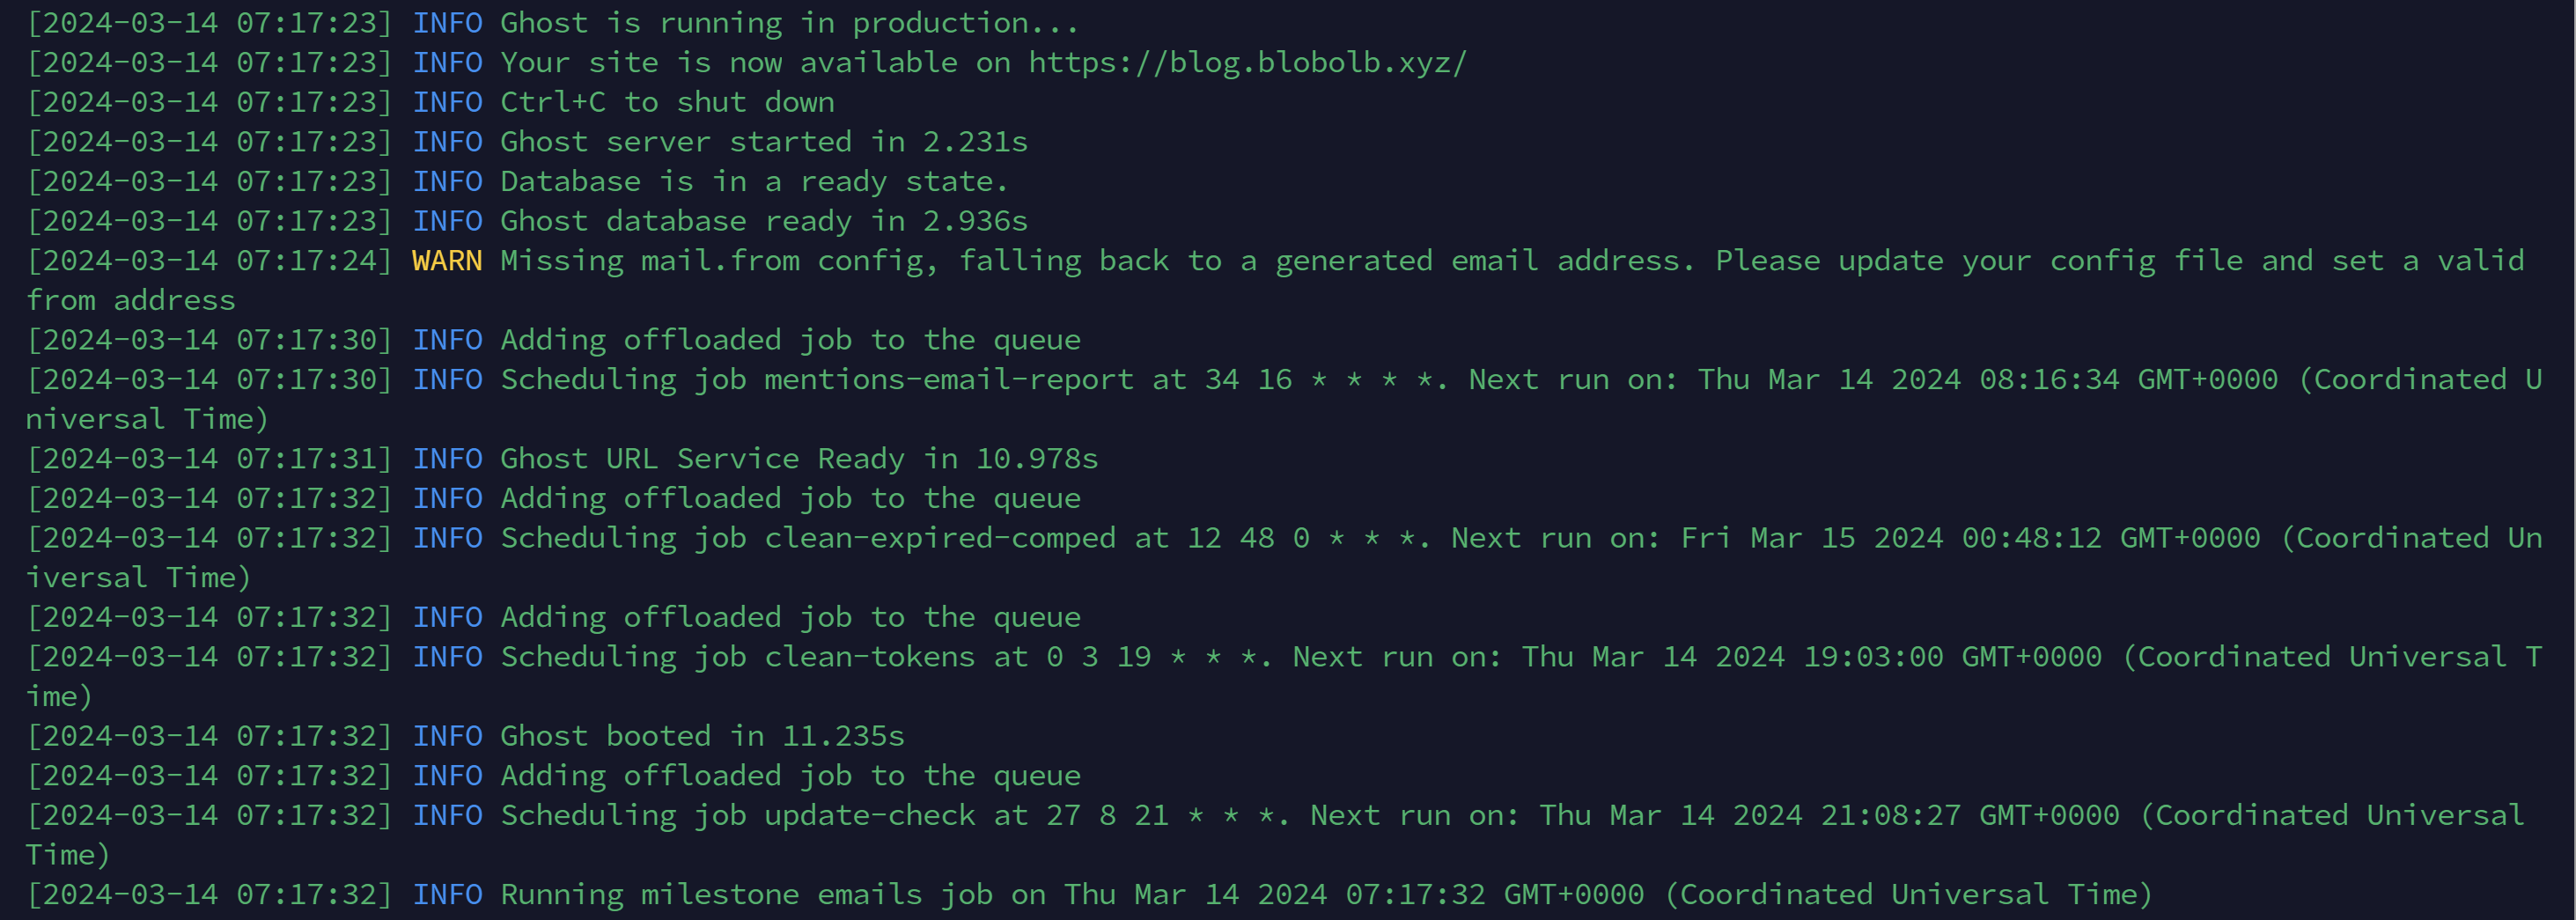Click the INFO label on the first log line
Image resolution: width=2576 pixels, height=920 pixels.
coord(447,23)
